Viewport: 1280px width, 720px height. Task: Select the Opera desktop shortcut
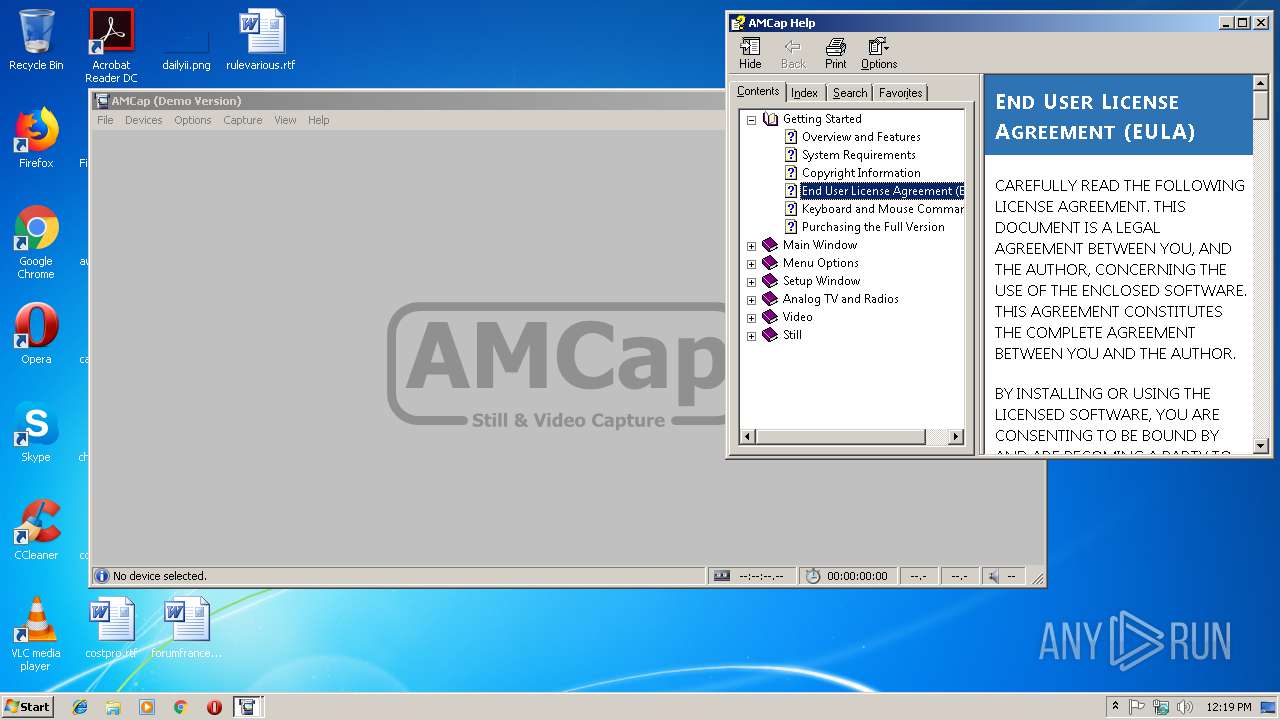[36, 334]
